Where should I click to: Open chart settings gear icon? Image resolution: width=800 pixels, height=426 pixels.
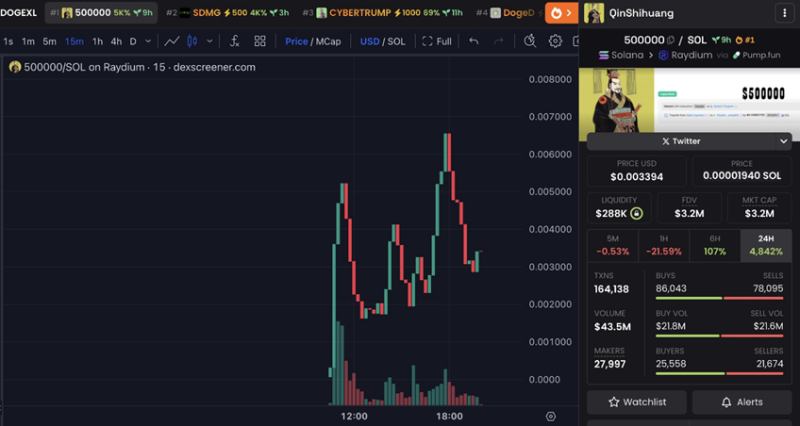pyautogui.click(x=555, y=41)
